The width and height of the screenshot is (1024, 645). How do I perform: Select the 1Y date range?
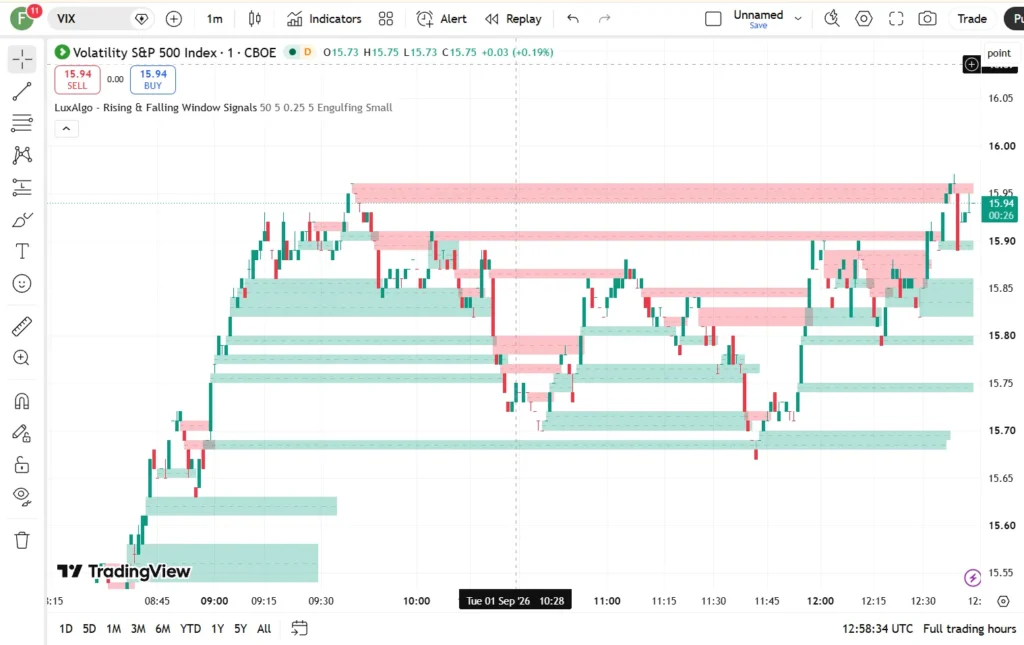[x=217, y=629]
